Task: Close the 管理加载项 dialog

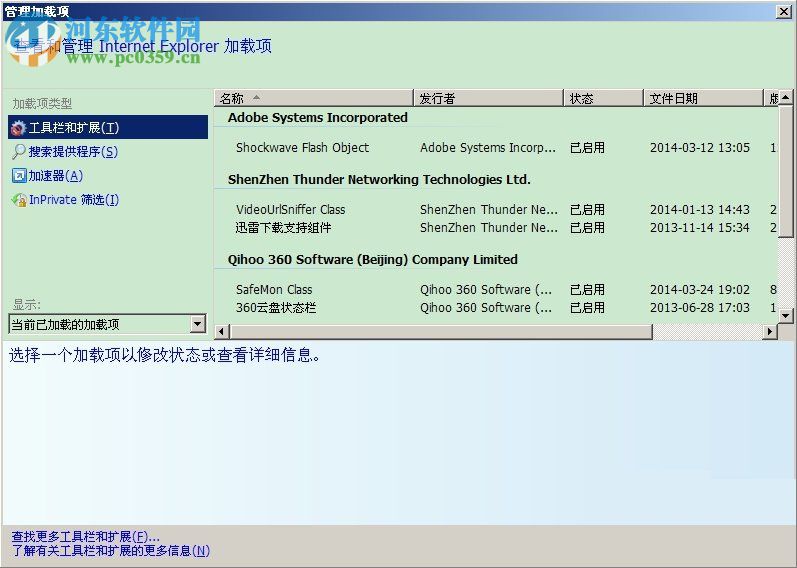Action: click(x=784, y=12)
